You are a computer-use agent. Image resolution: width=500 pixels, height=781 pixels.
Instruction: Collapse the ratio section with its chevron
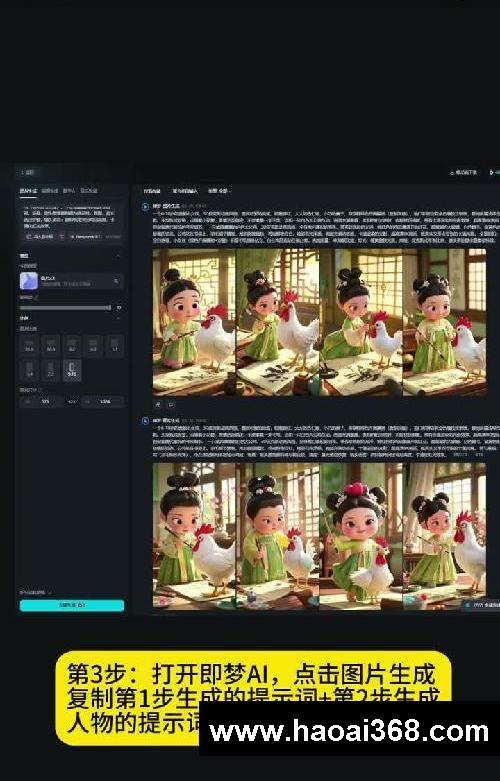(118, 318)
